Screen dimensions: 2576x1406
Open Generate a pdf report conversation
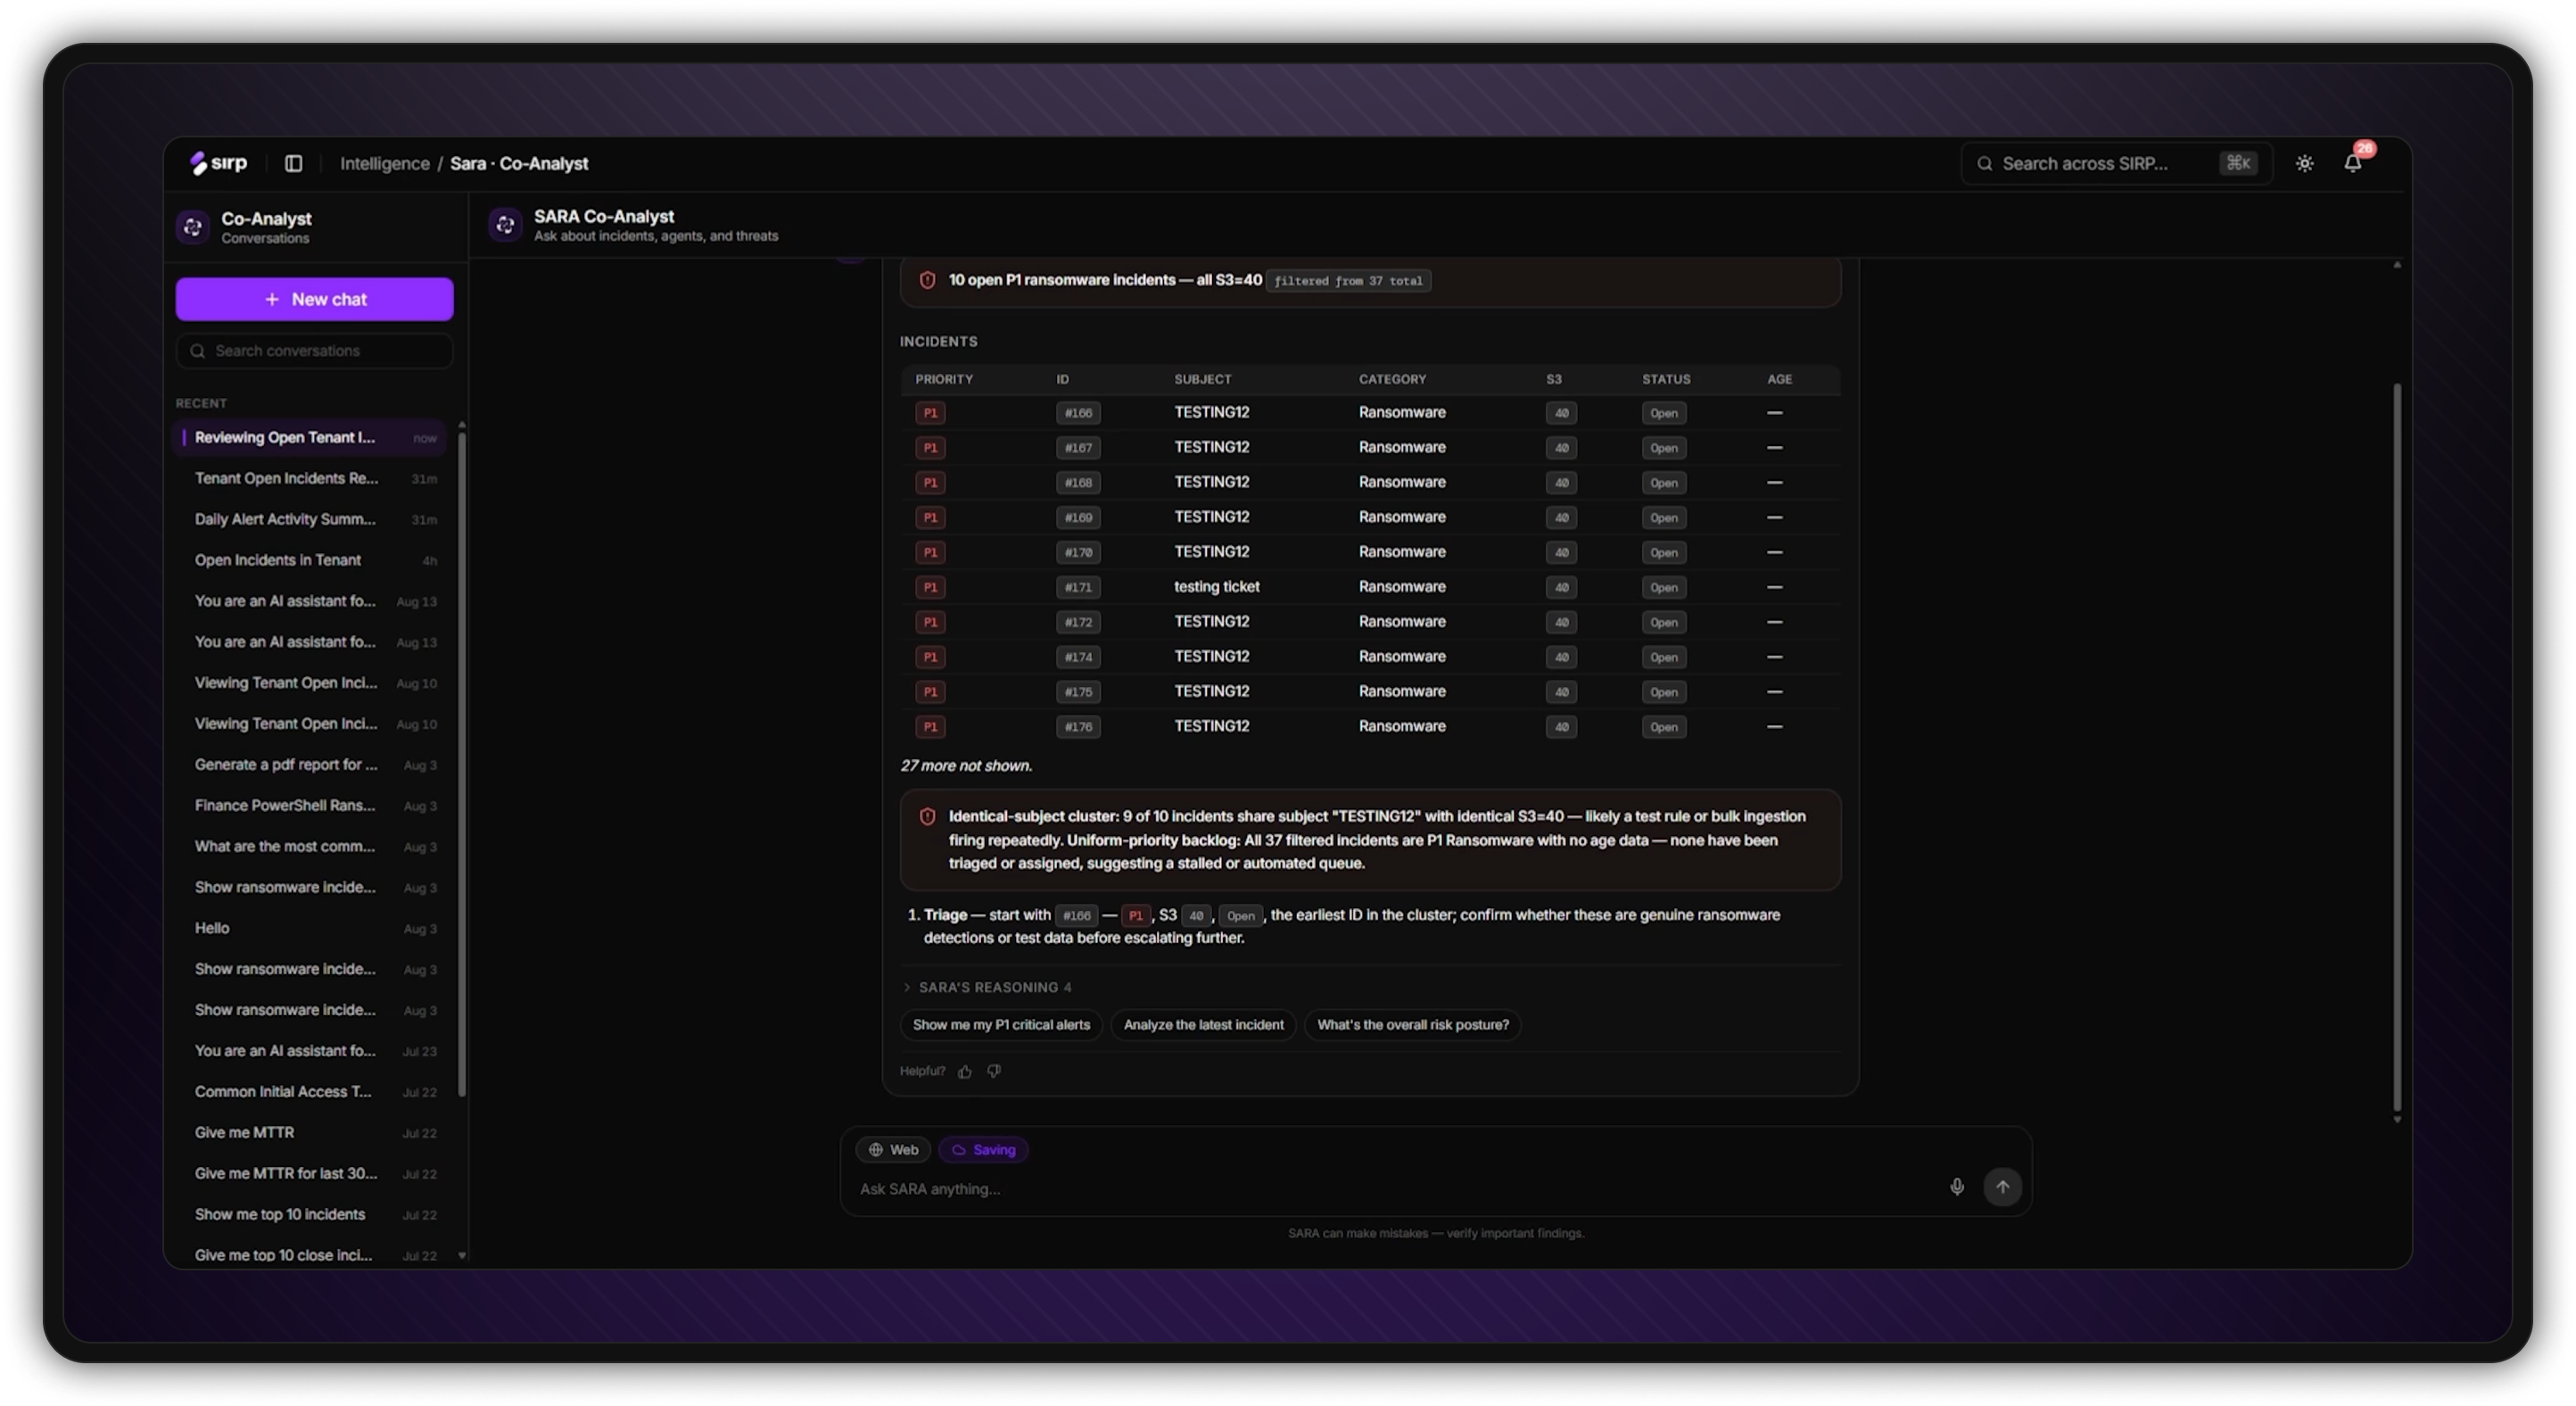coord(310,765)
